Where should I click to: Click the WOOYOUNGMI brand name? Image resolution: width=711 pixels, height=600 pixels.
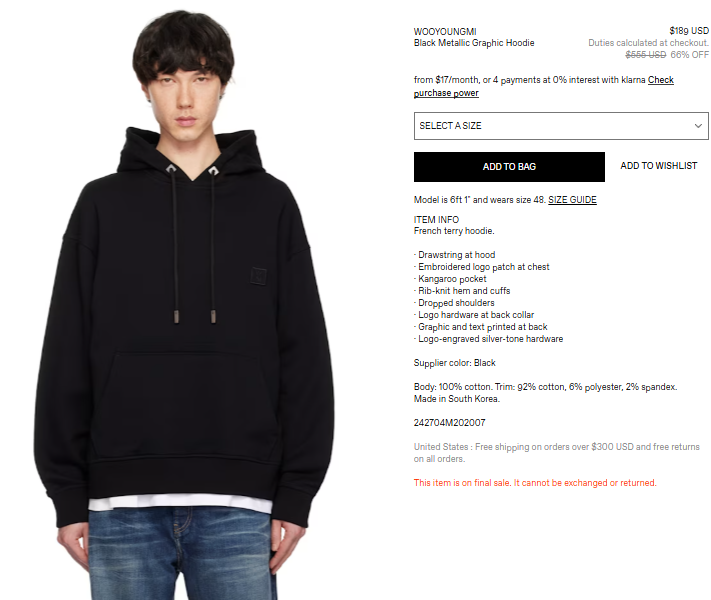pyautogui.click(x=445, y=32)
